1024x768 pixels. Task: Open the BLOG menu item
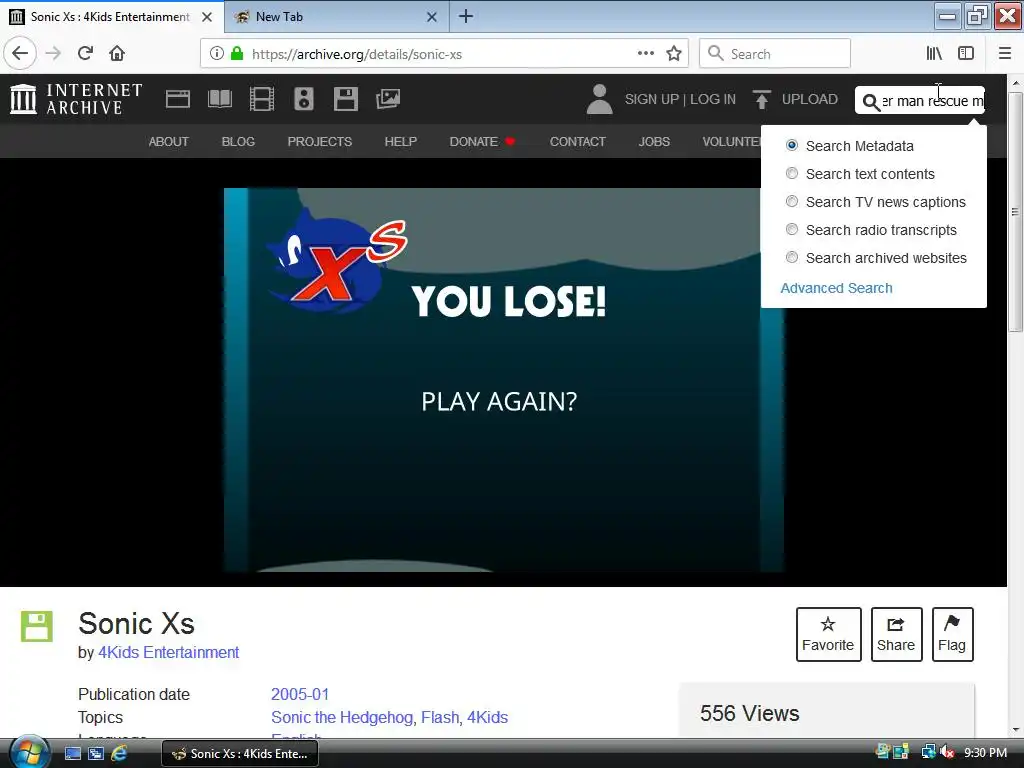(238, 142)
